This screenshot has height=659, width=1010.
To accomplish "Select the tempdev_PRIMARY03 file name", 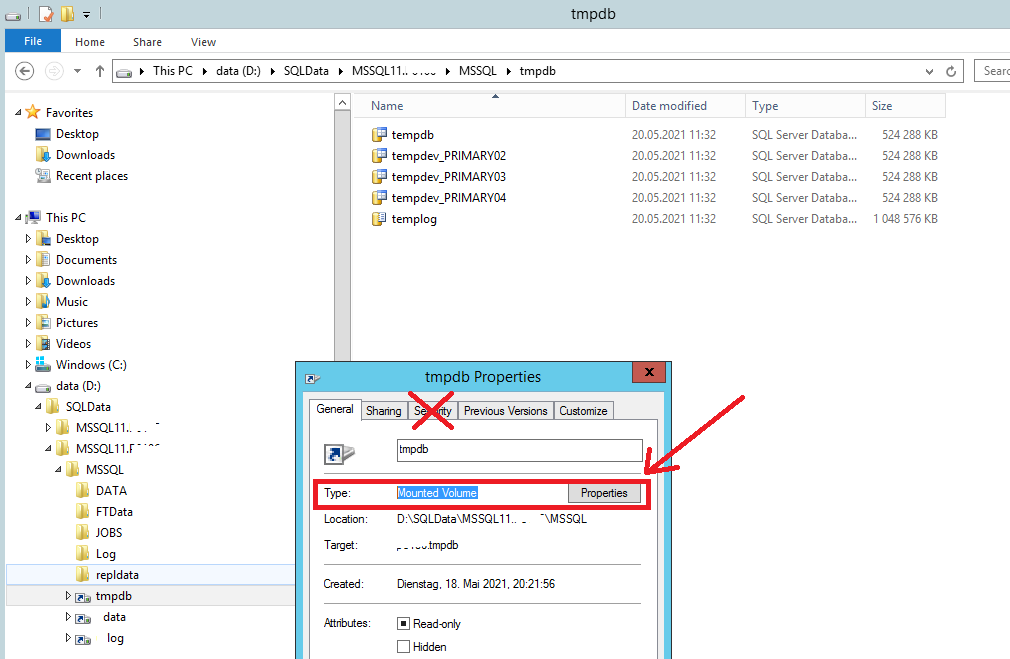I will [x=449, y=177].
